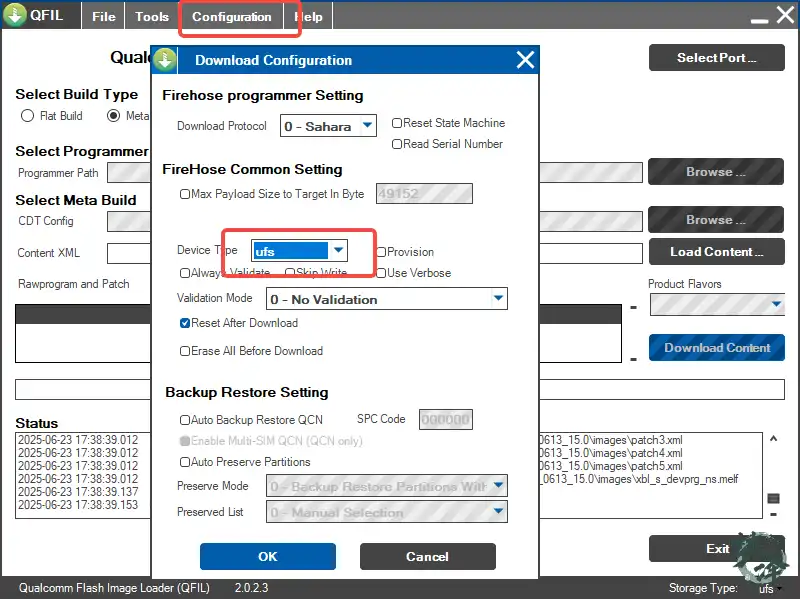Click Browse for Programmer Path
800x599 pixels.
(716, 171)
